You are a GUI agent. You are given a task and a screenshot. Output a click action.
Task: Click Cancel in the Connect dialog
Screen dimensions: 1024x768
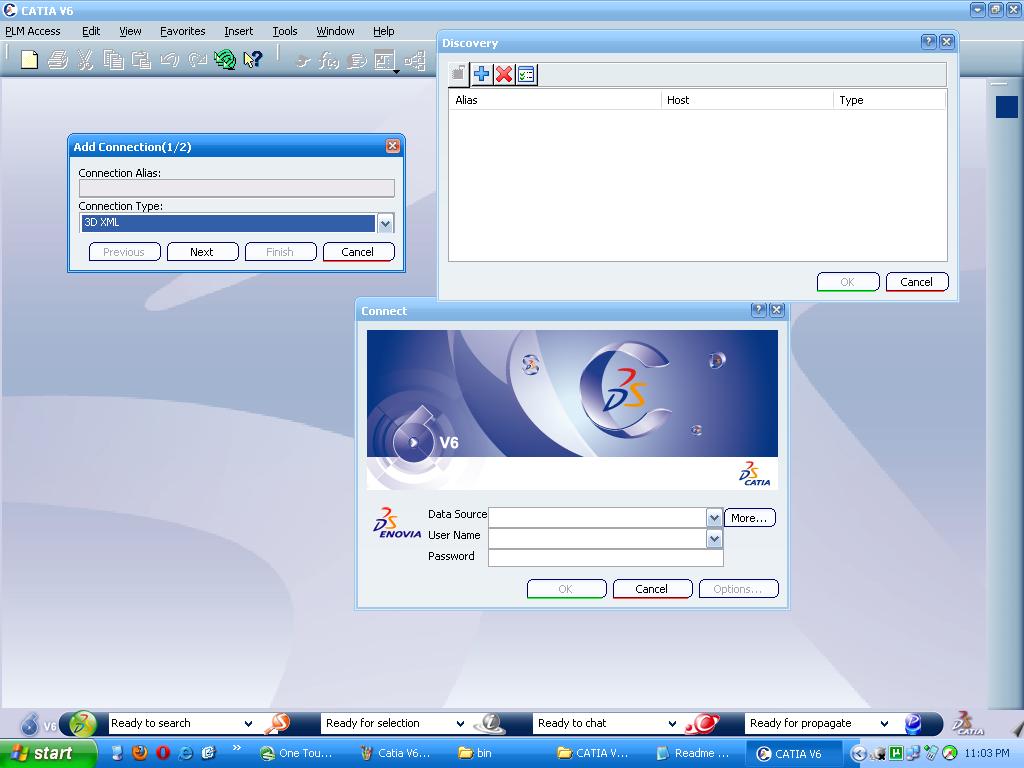pyautogui.click(x=652, y=589)
